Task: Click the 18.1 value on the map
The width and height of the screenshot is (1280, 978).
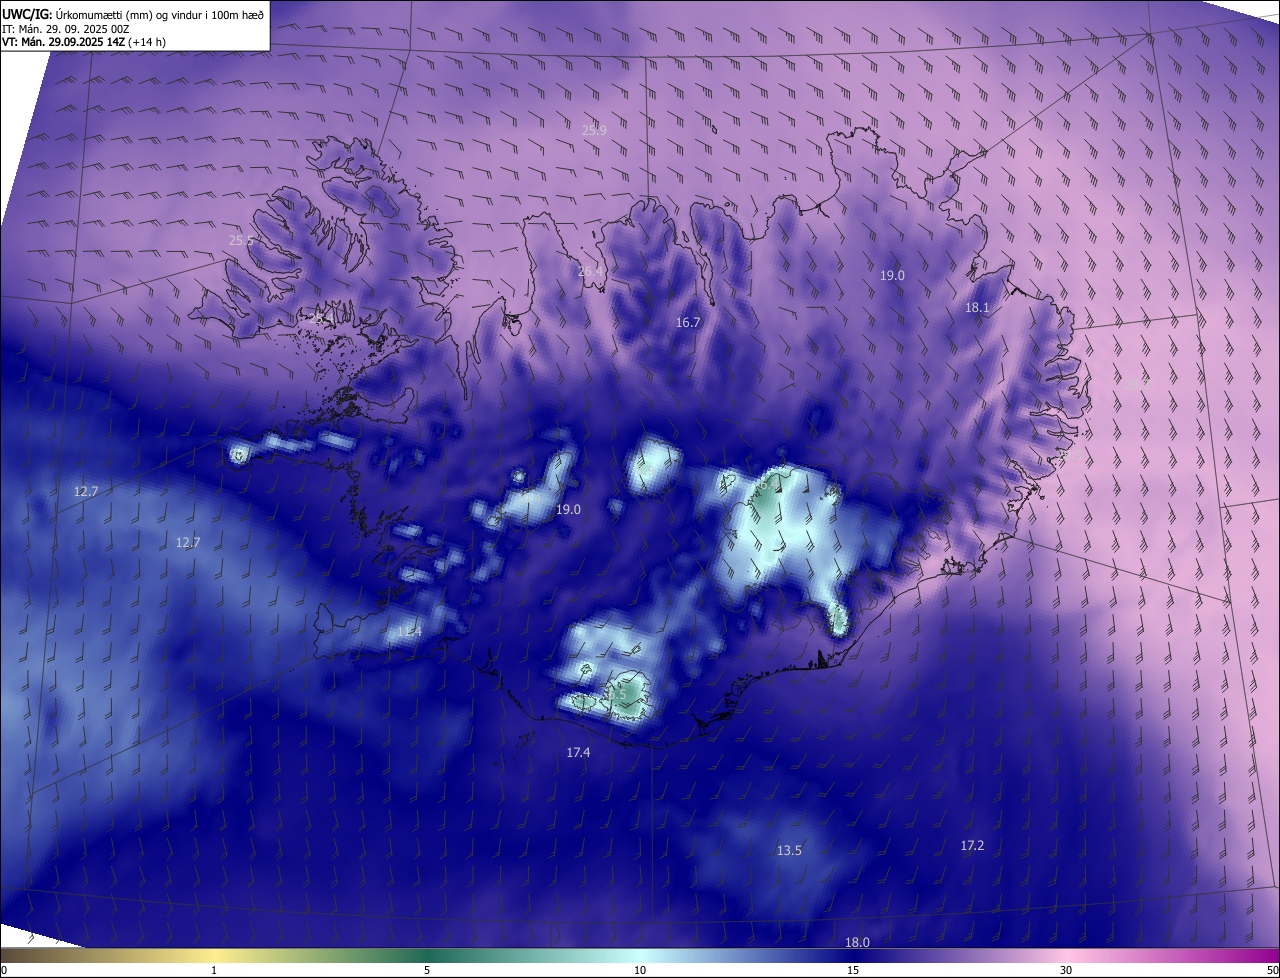Action: click(977, 308)
